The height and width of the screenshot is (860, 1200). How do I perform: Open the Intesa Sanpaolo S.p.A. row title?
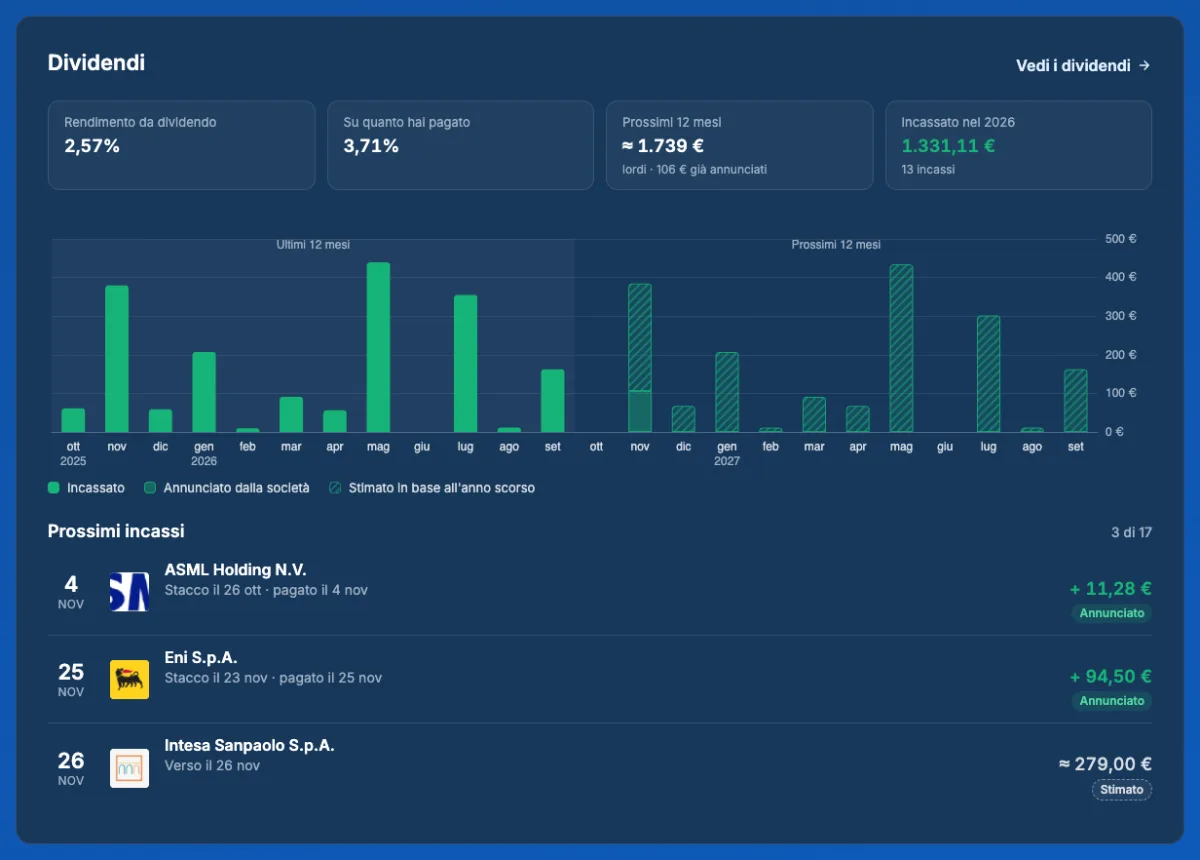tap(249, 746)
